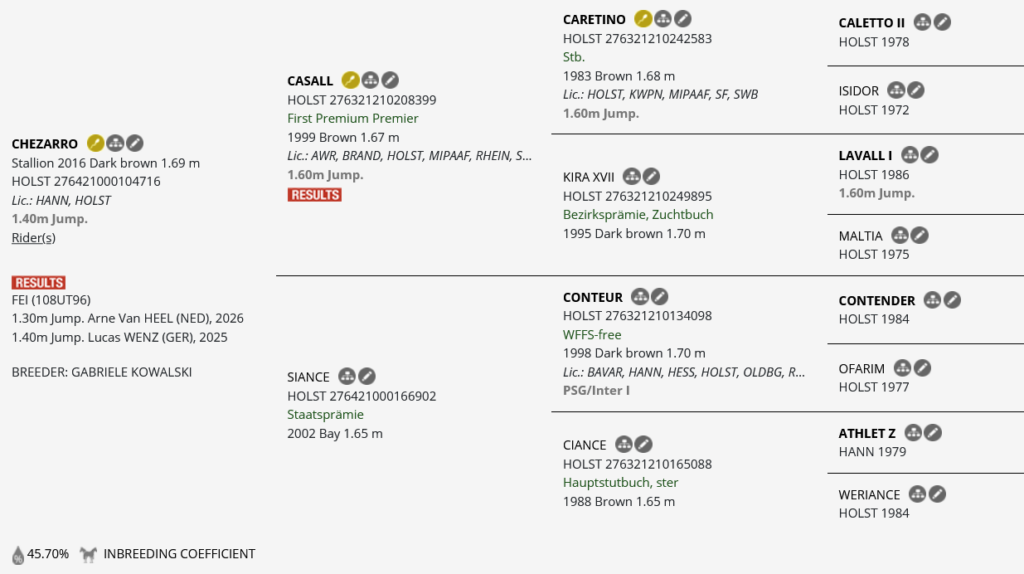Click the horse icon by Inbreeding Coefficient

(88, 554)
